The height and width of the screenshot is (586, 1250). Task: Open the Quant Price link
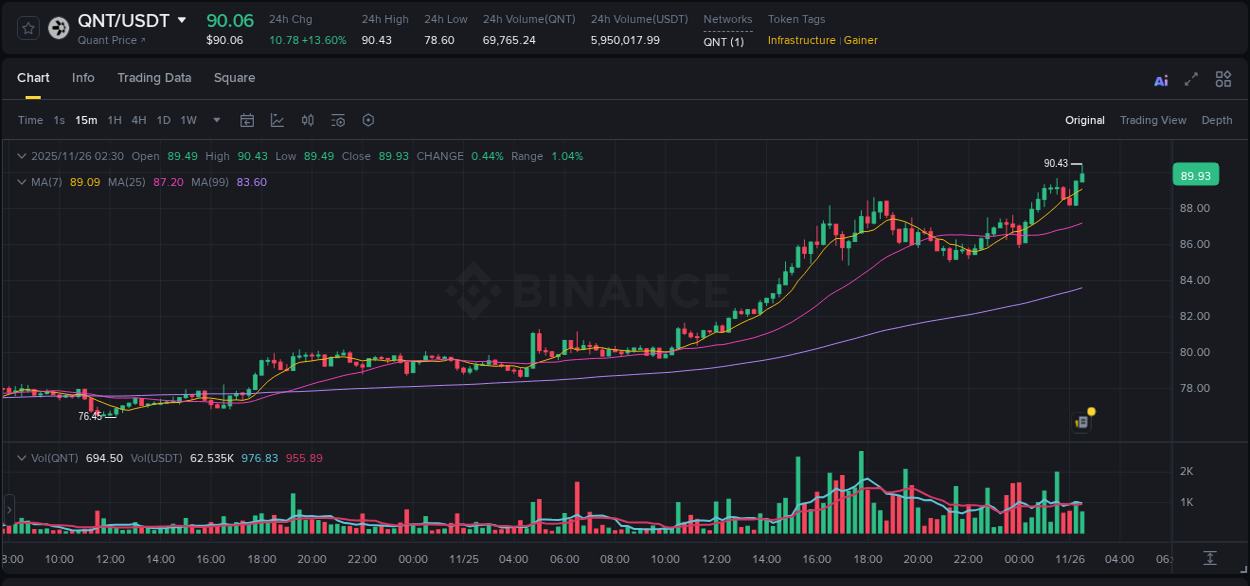(x=108, y=40)
